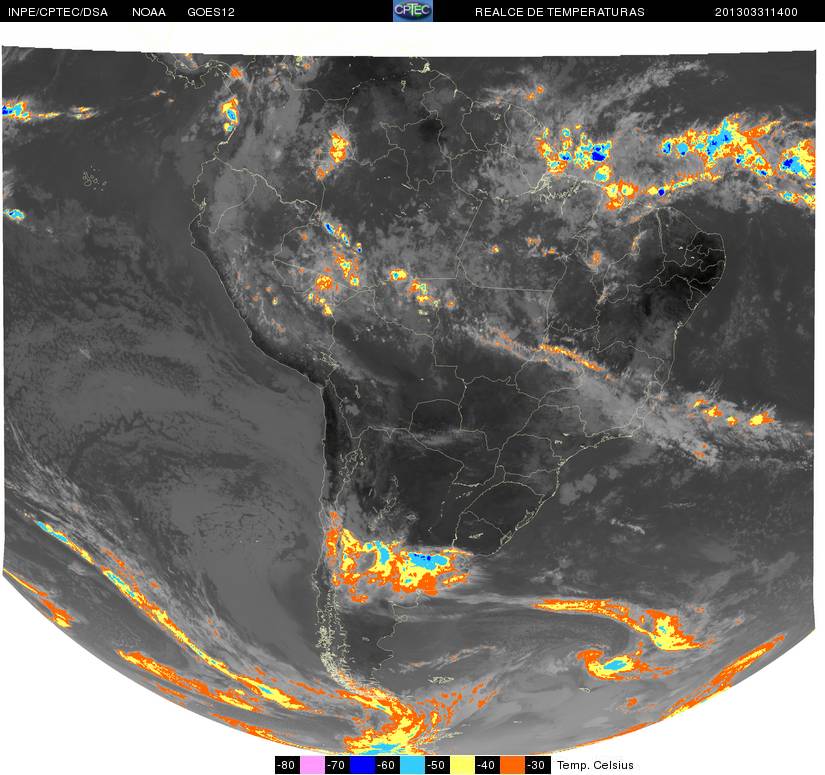Viewport: 825px width, 775px height.
Task: Click the Temp. Celsius legend label
Action: (595, 765)
